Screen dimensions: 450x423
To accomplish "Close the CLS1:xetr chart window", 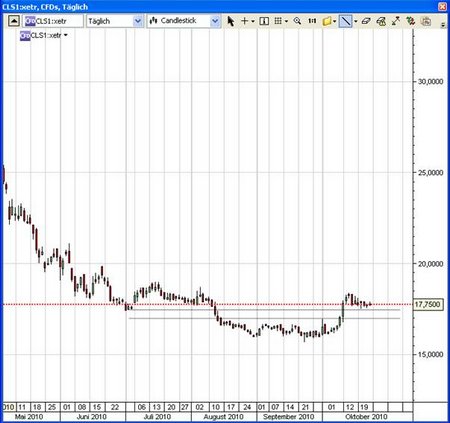I will pos(442,6).
